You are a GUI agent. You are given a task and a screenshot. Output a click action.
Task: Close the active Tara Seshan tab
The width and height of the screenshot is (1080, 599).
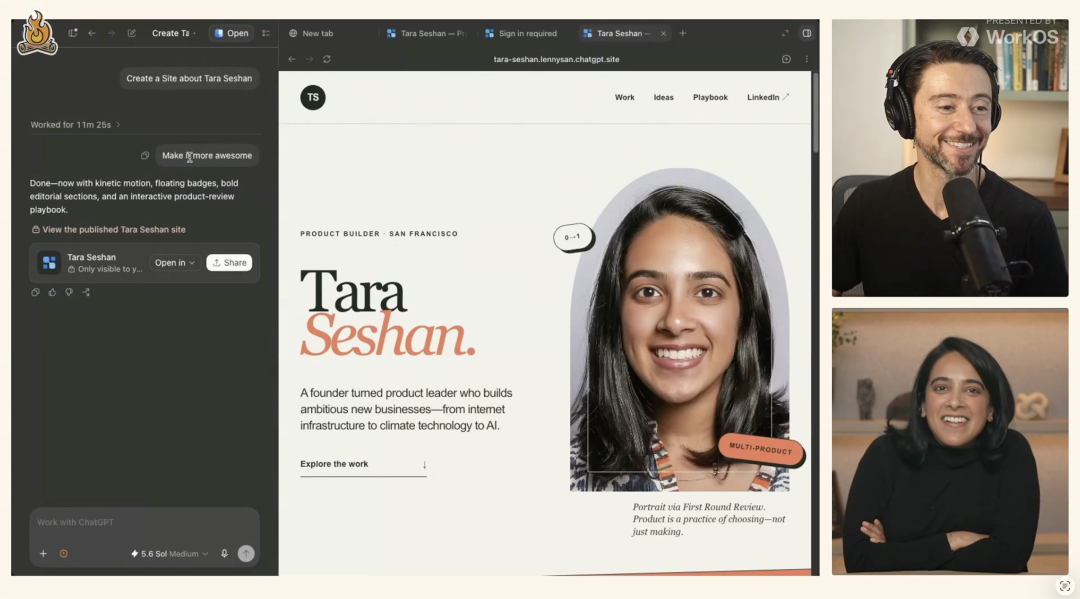click(663, 33)
